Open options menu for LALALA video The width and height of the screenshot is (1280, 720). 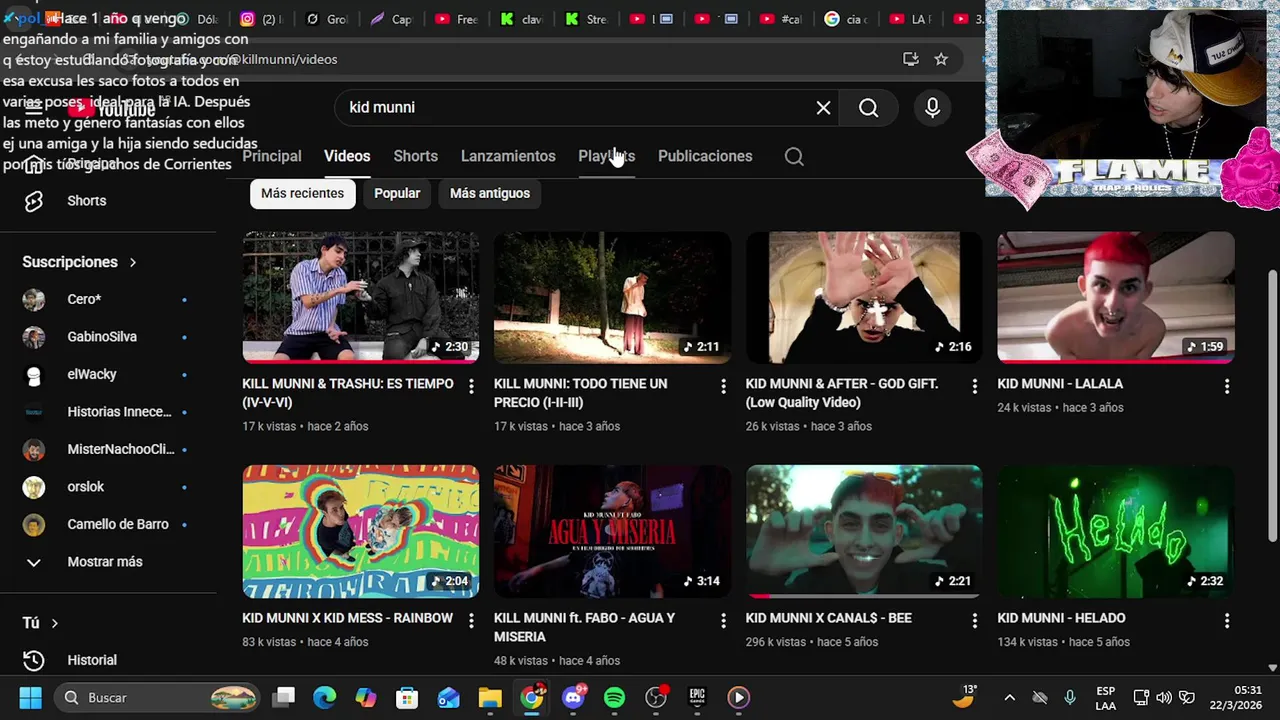coord(1227,386)
